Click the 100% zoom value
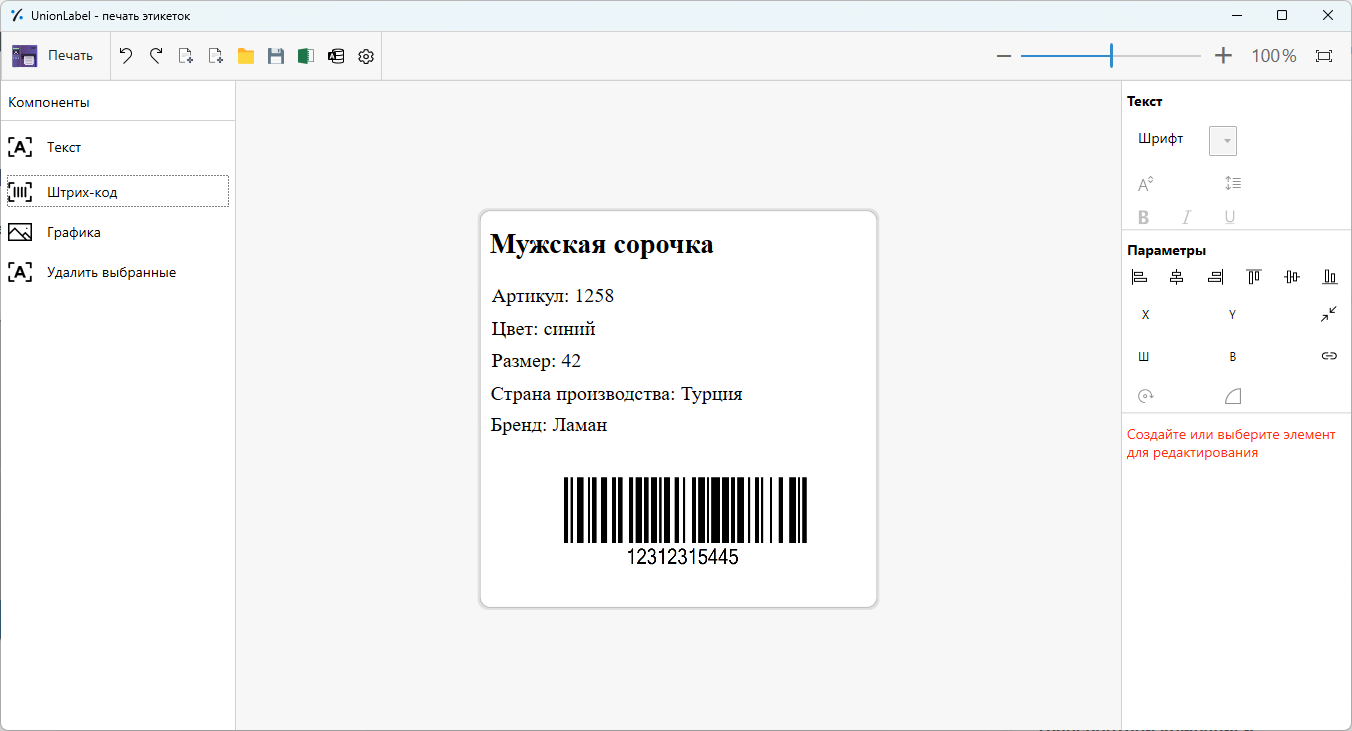 pos(1274,56)
